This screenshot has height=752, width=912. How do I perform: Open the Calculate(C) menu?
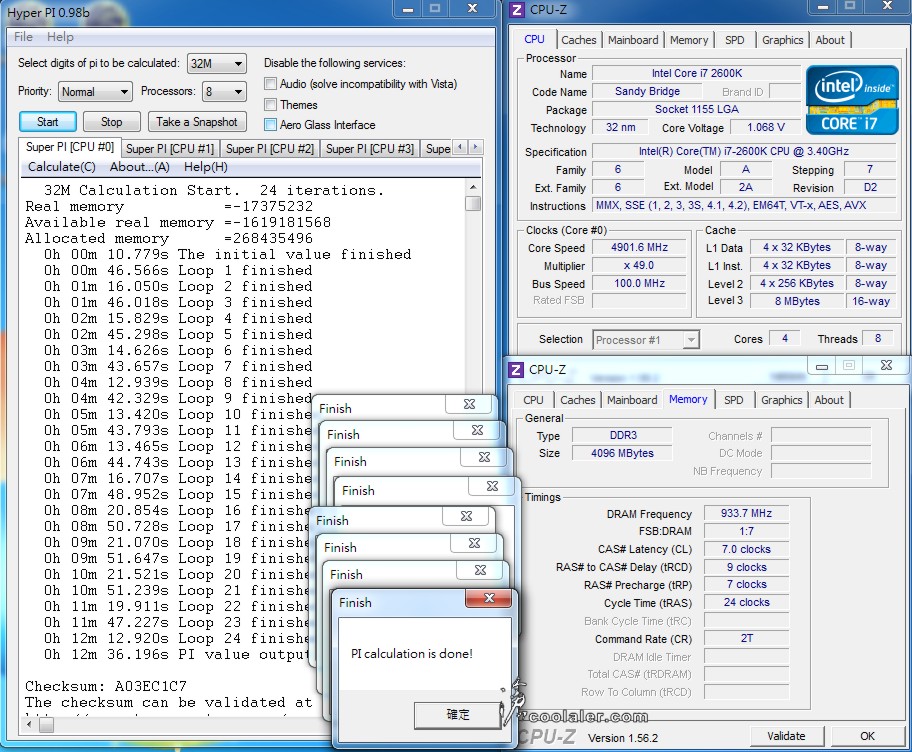click(x=62, y=167)
